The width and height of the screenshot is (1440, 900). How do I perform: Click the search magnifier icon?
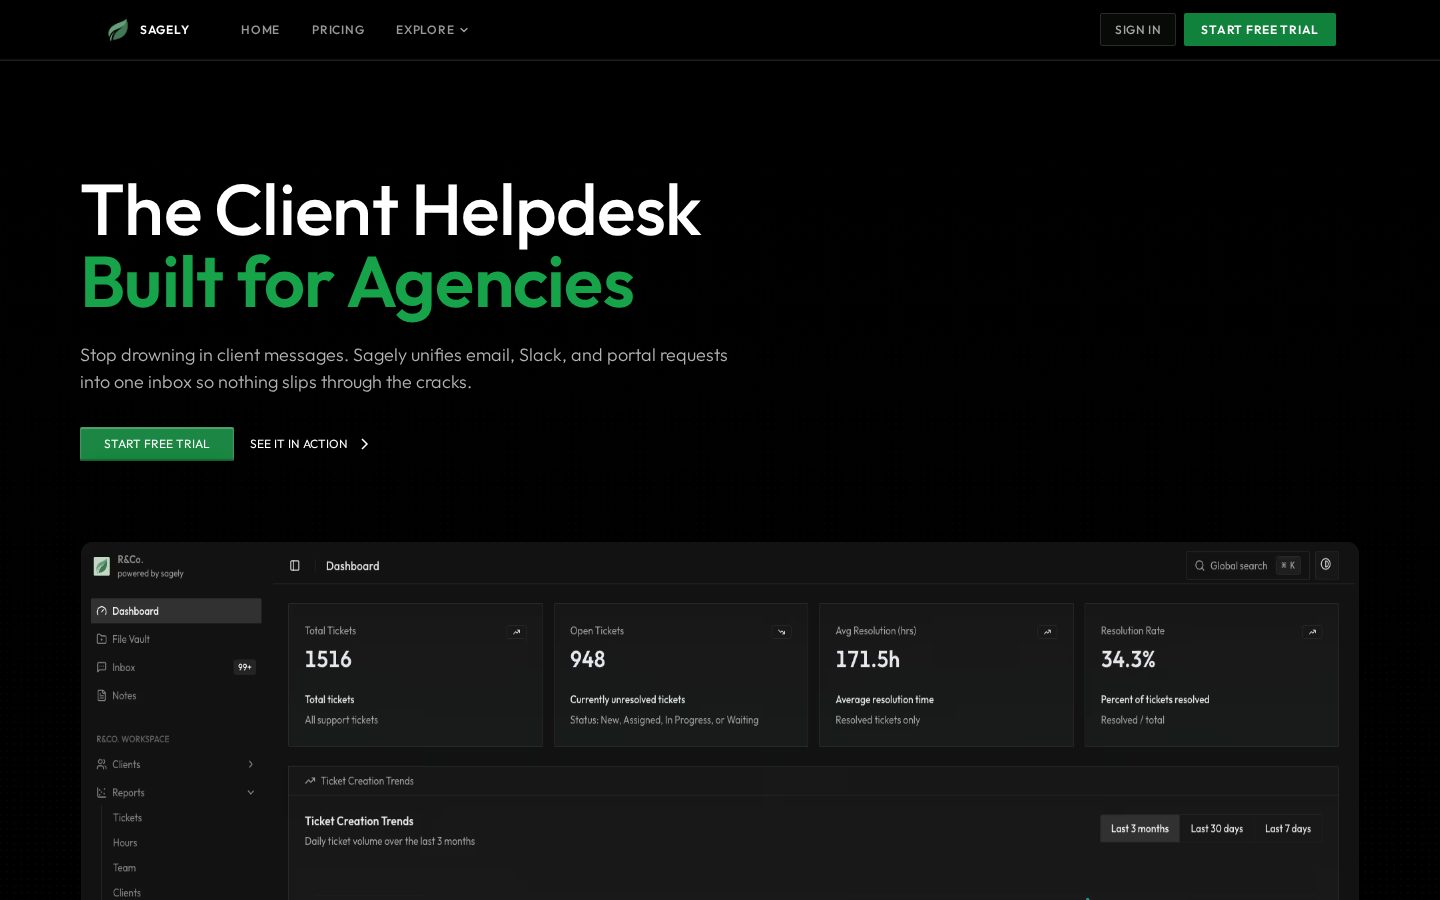click(1199, 566)
